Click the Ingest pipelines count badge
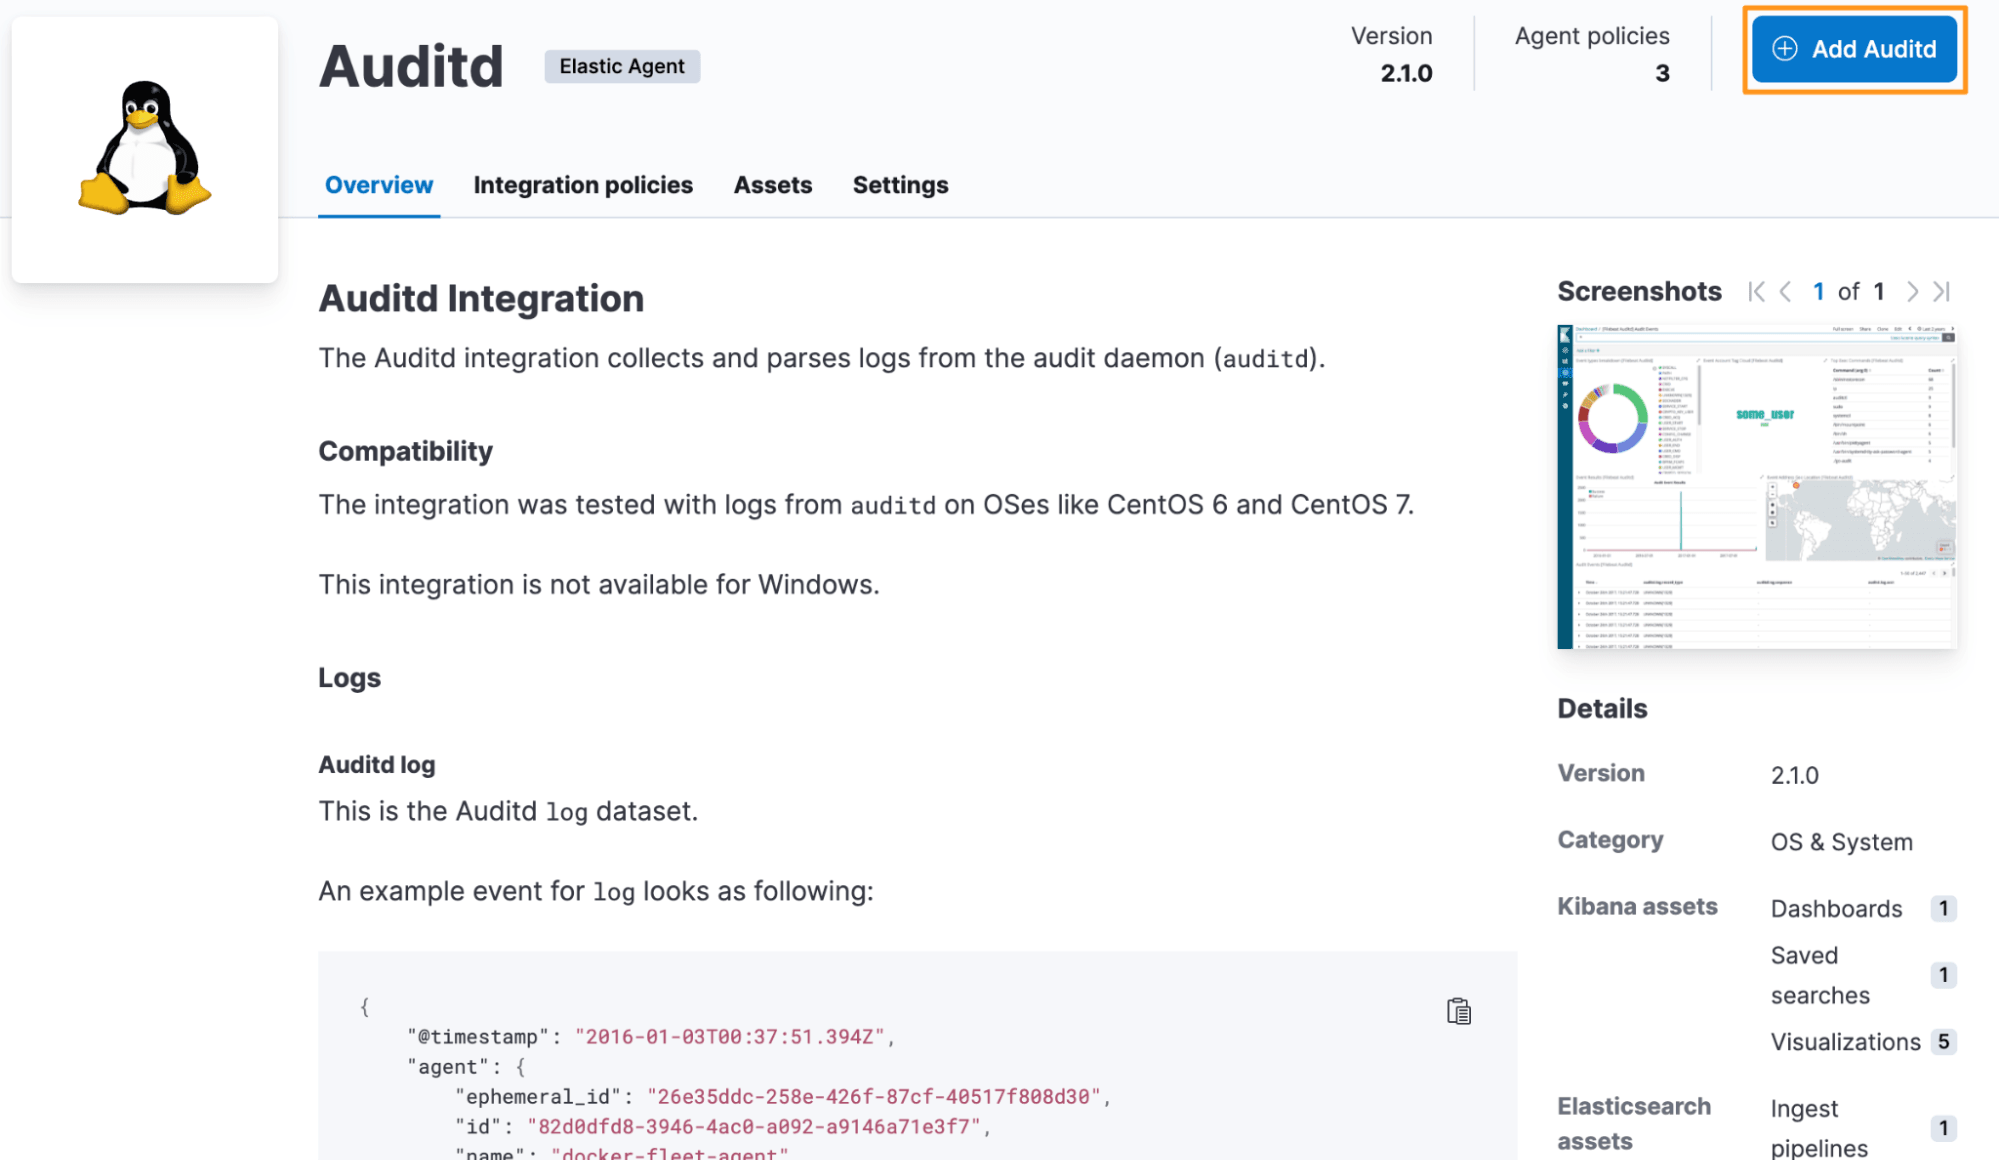This screenshot has width=1999, height=1160. 1943,1128
